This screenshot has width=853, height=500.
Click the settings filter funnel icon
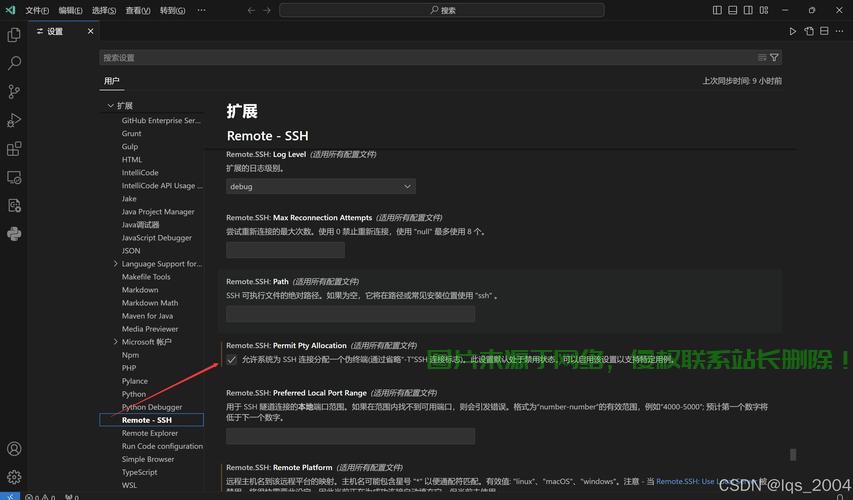(775, 58)
